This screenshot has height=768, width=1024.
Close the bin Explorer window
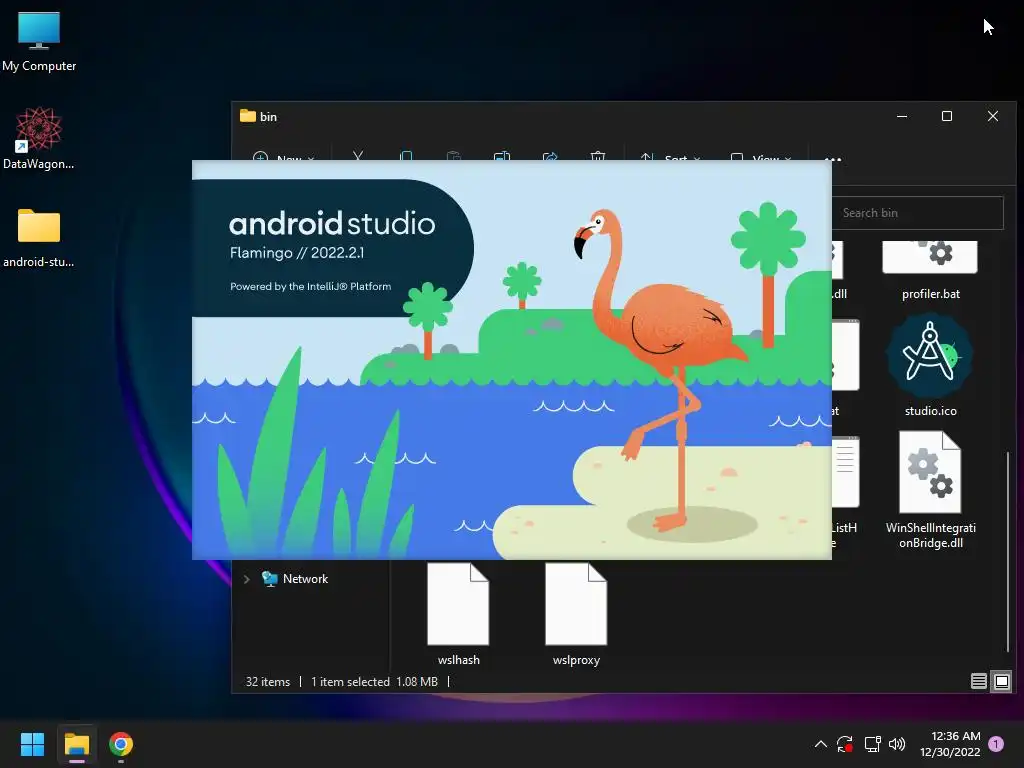click(x=993, y=116)
